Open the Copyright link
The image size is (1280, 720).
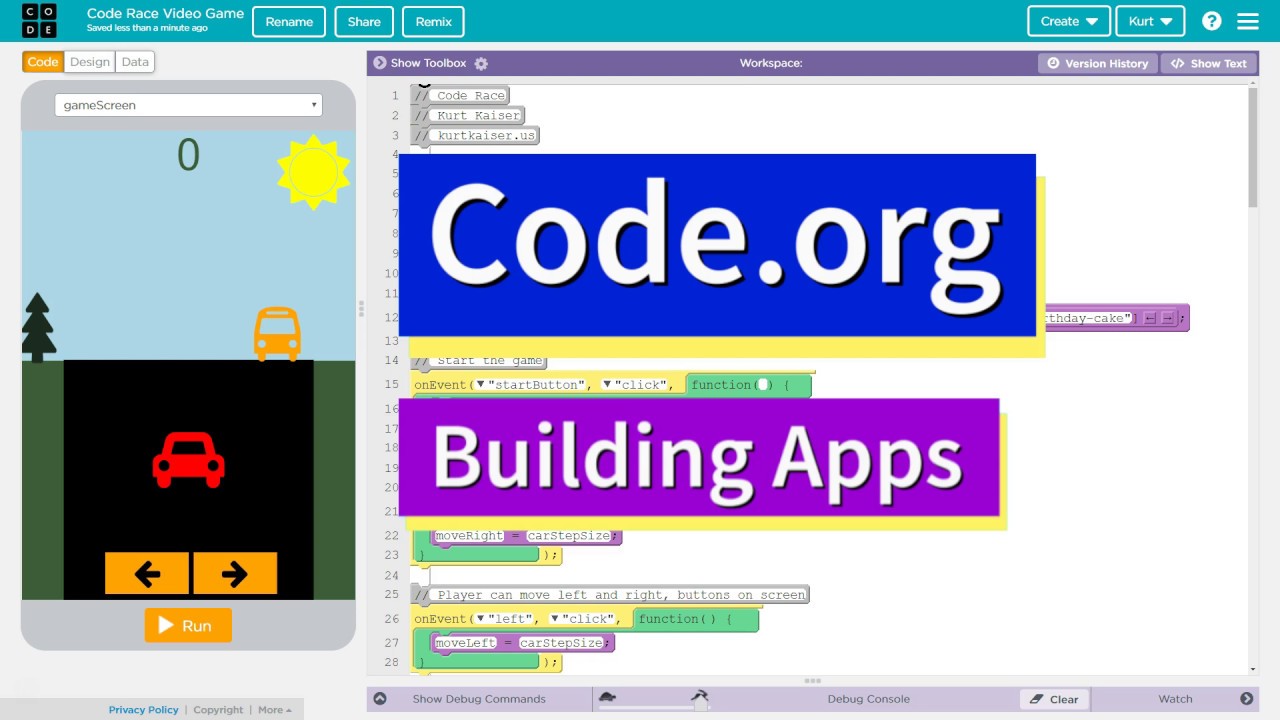[218, 710]
